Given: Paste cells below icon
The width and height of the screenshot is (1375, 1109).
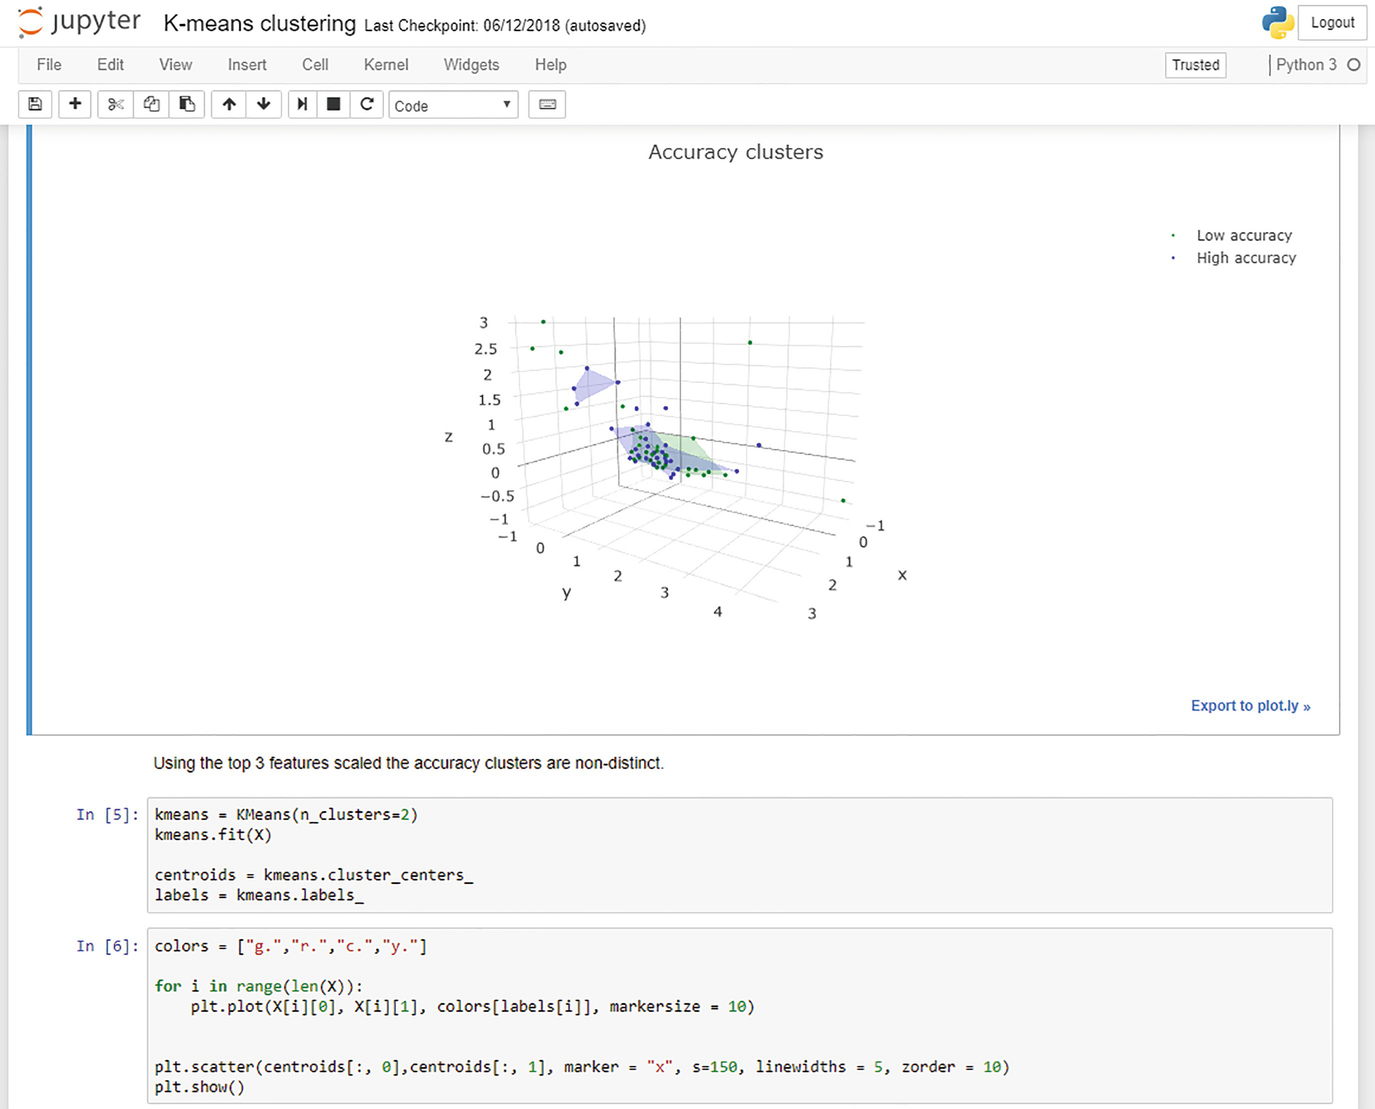Looking at the screenshot, I should (x=187, y=104).
